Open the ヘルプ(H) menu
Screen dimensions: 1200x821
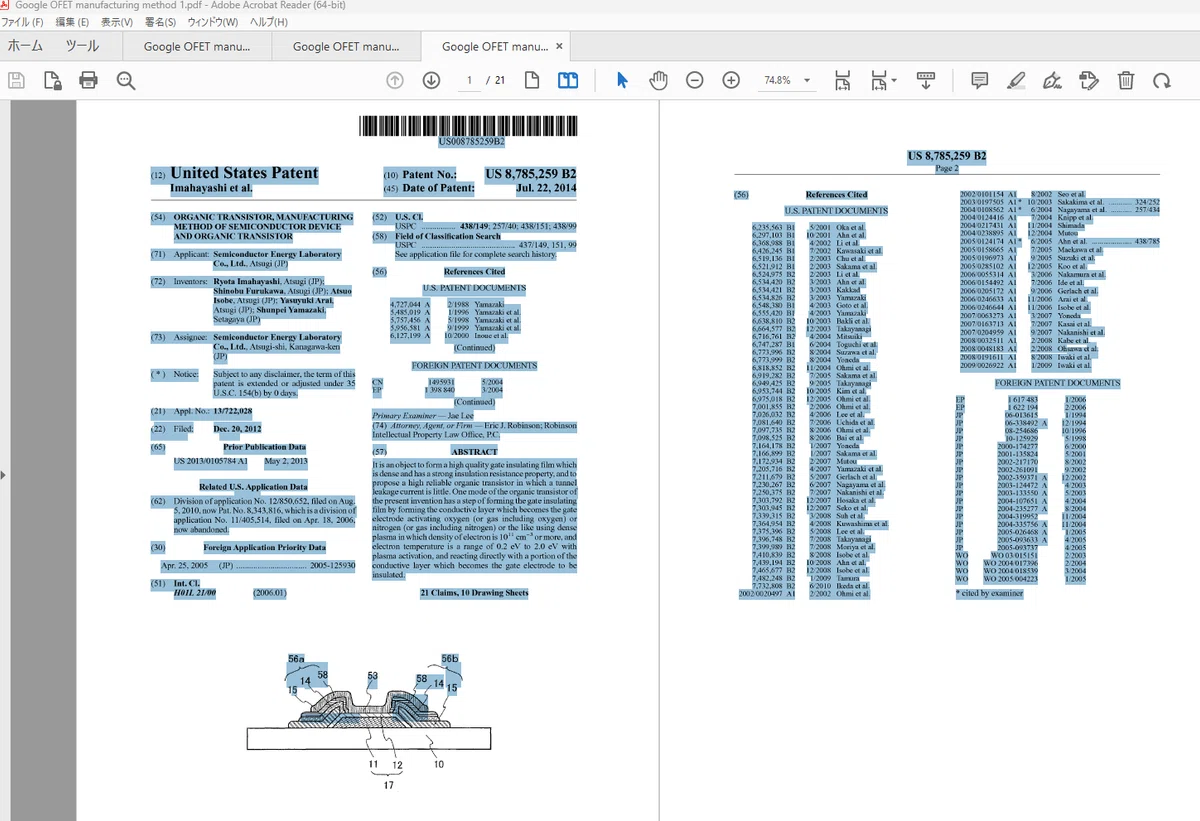pyautogui.click(x=270, y=22)
